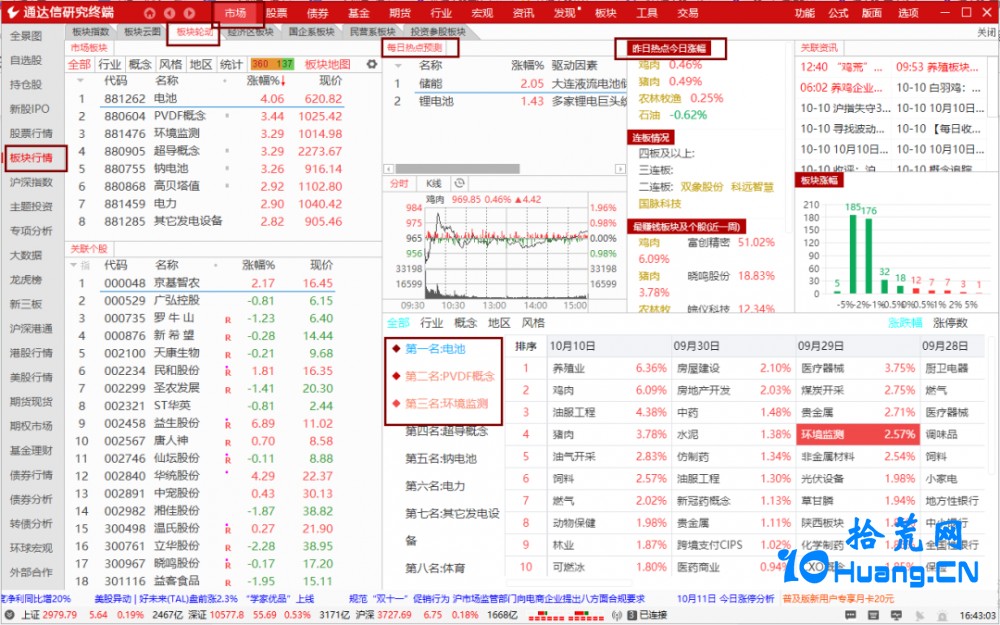Open news item 养殖板块 at 09:53
Image resolution: width=1000 pixels, height=625 pixels.
point(937,67)
